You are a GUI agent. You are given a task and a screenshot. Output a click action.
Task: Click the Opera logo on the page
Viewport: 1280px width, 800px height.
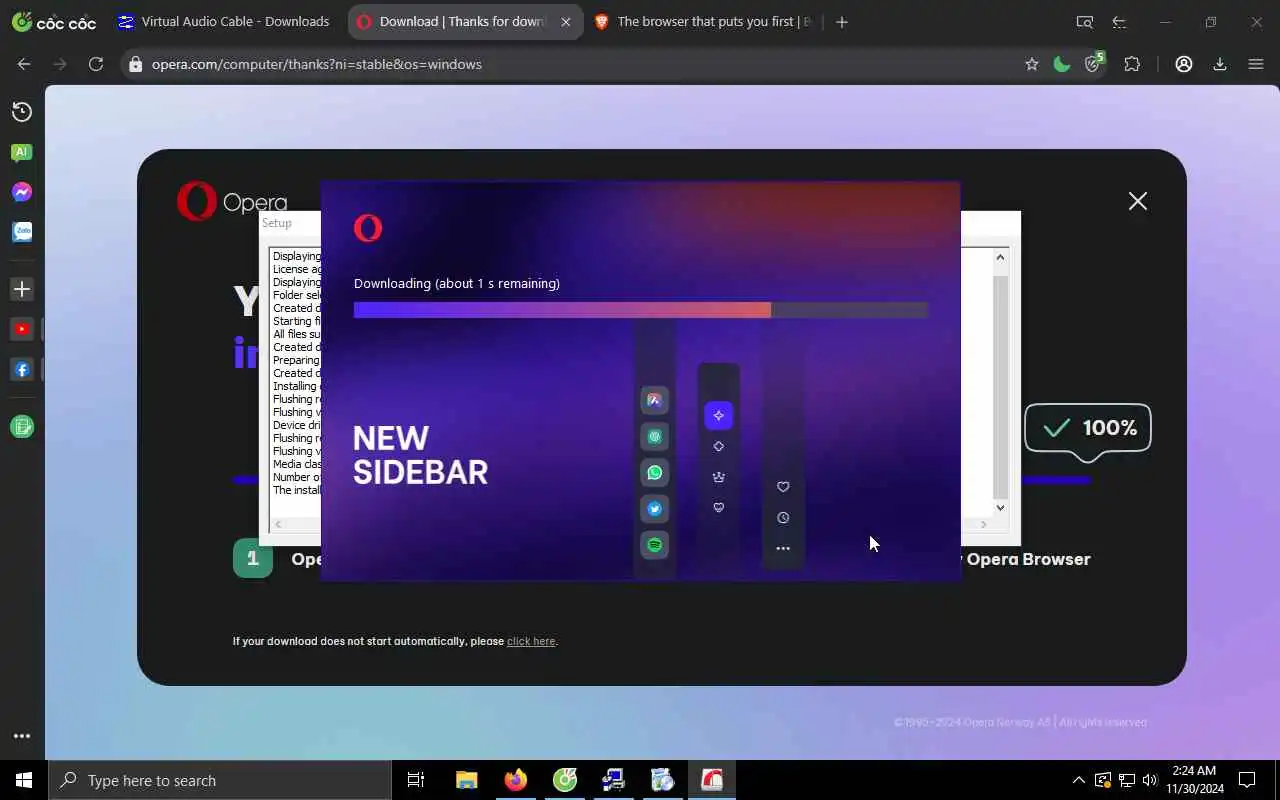coord(232,202)
